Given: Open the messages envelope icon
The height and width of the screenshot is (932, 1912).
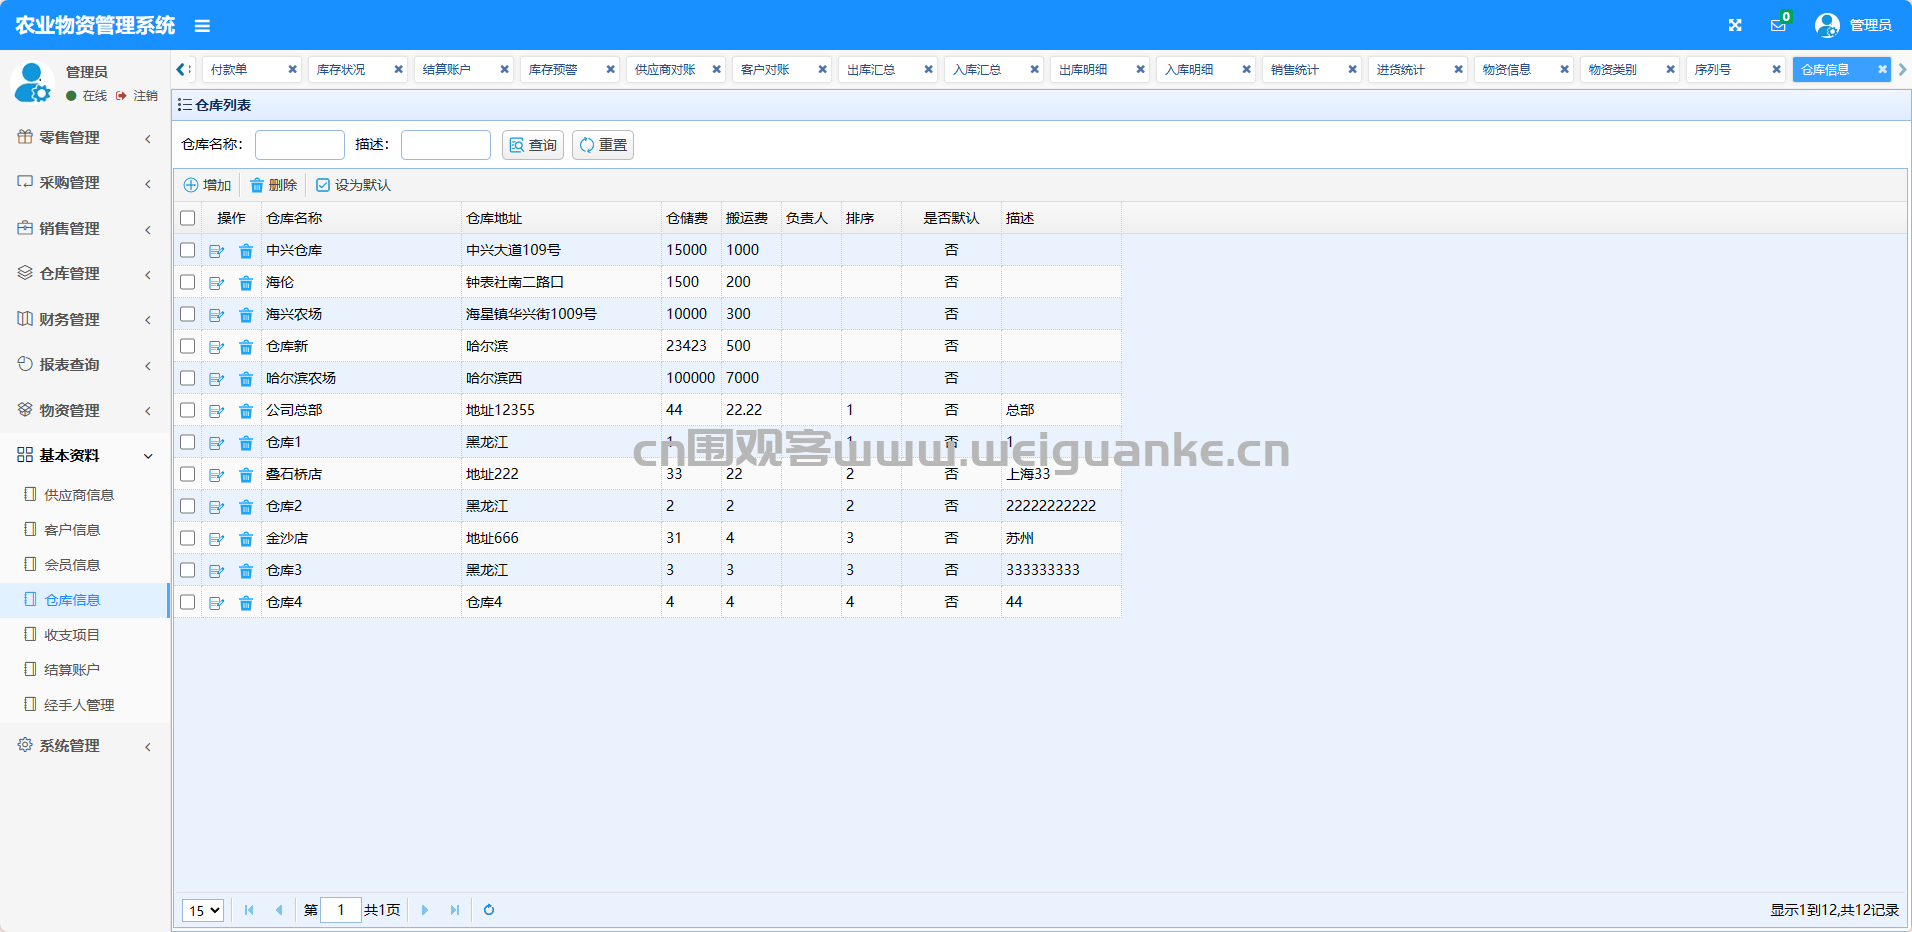Looking at the screenshot, I should coord(1778,25).
